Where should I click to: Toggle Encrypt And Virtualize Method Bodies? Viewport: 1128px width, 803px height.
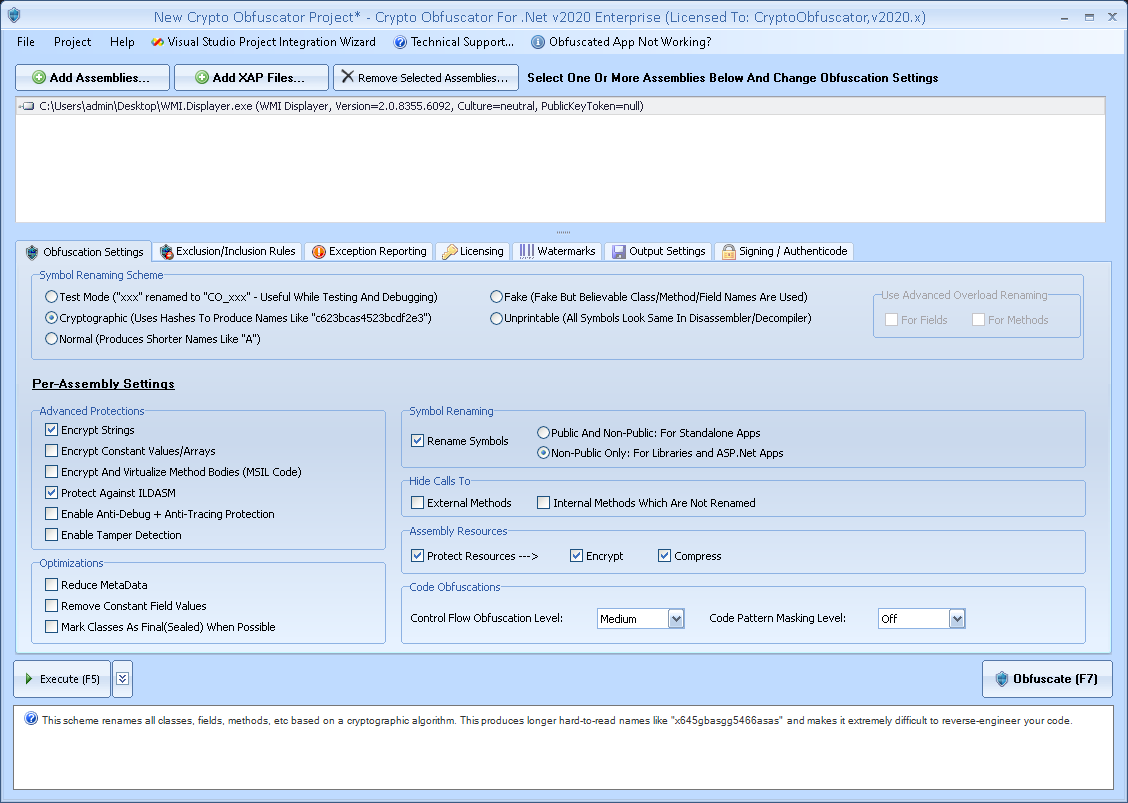[x=51, y=472]
